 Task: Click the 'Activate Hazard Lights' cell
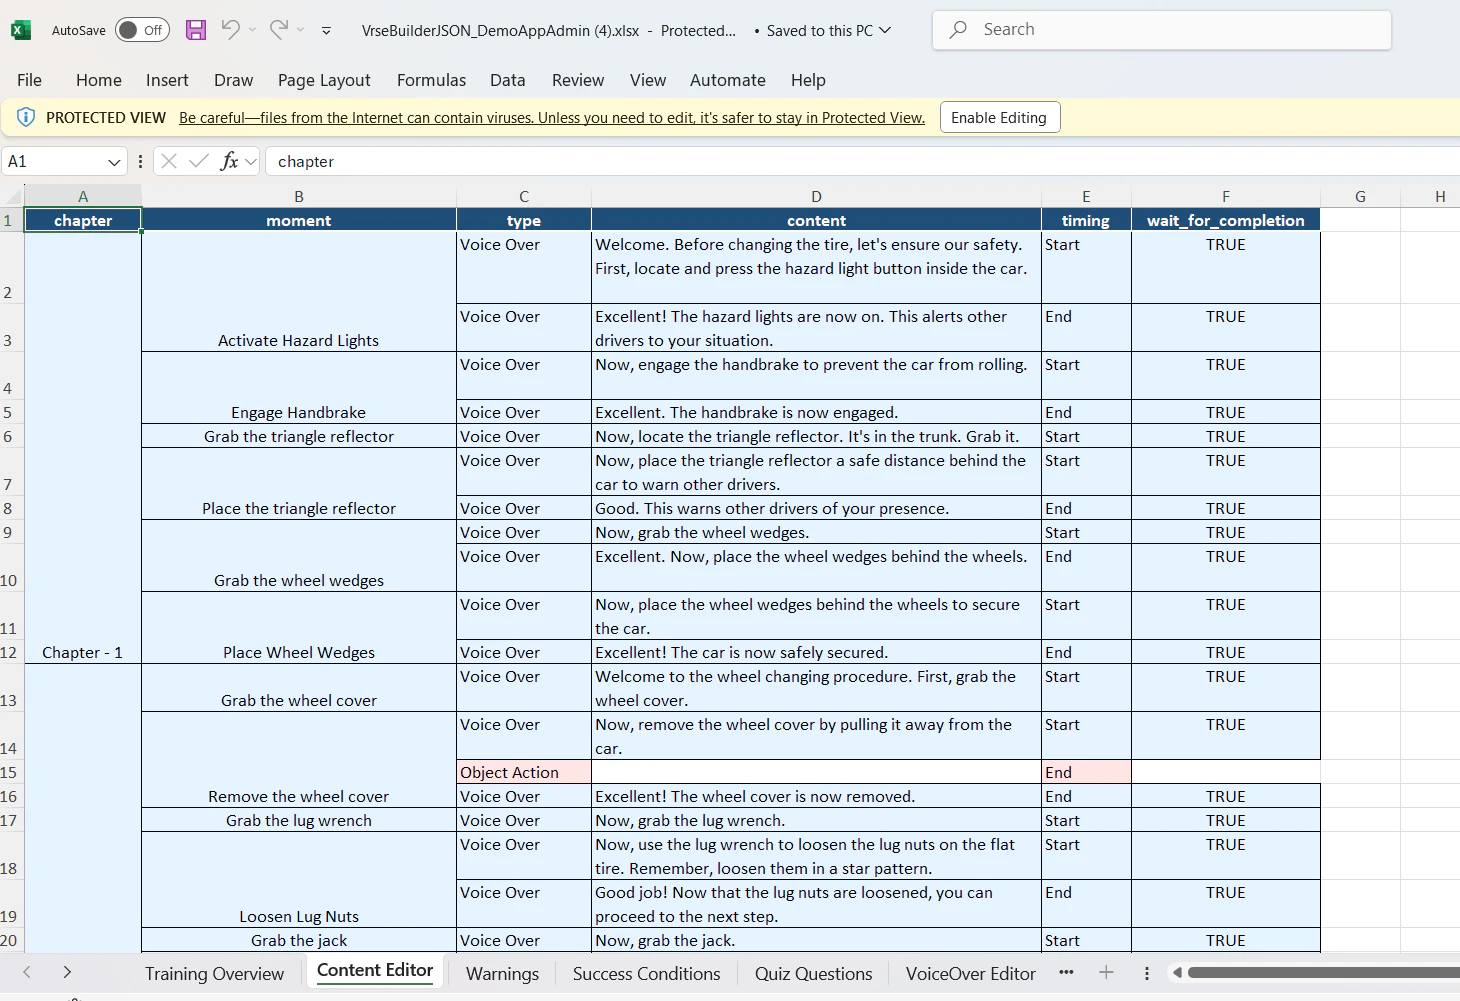(x=299, y=292)
